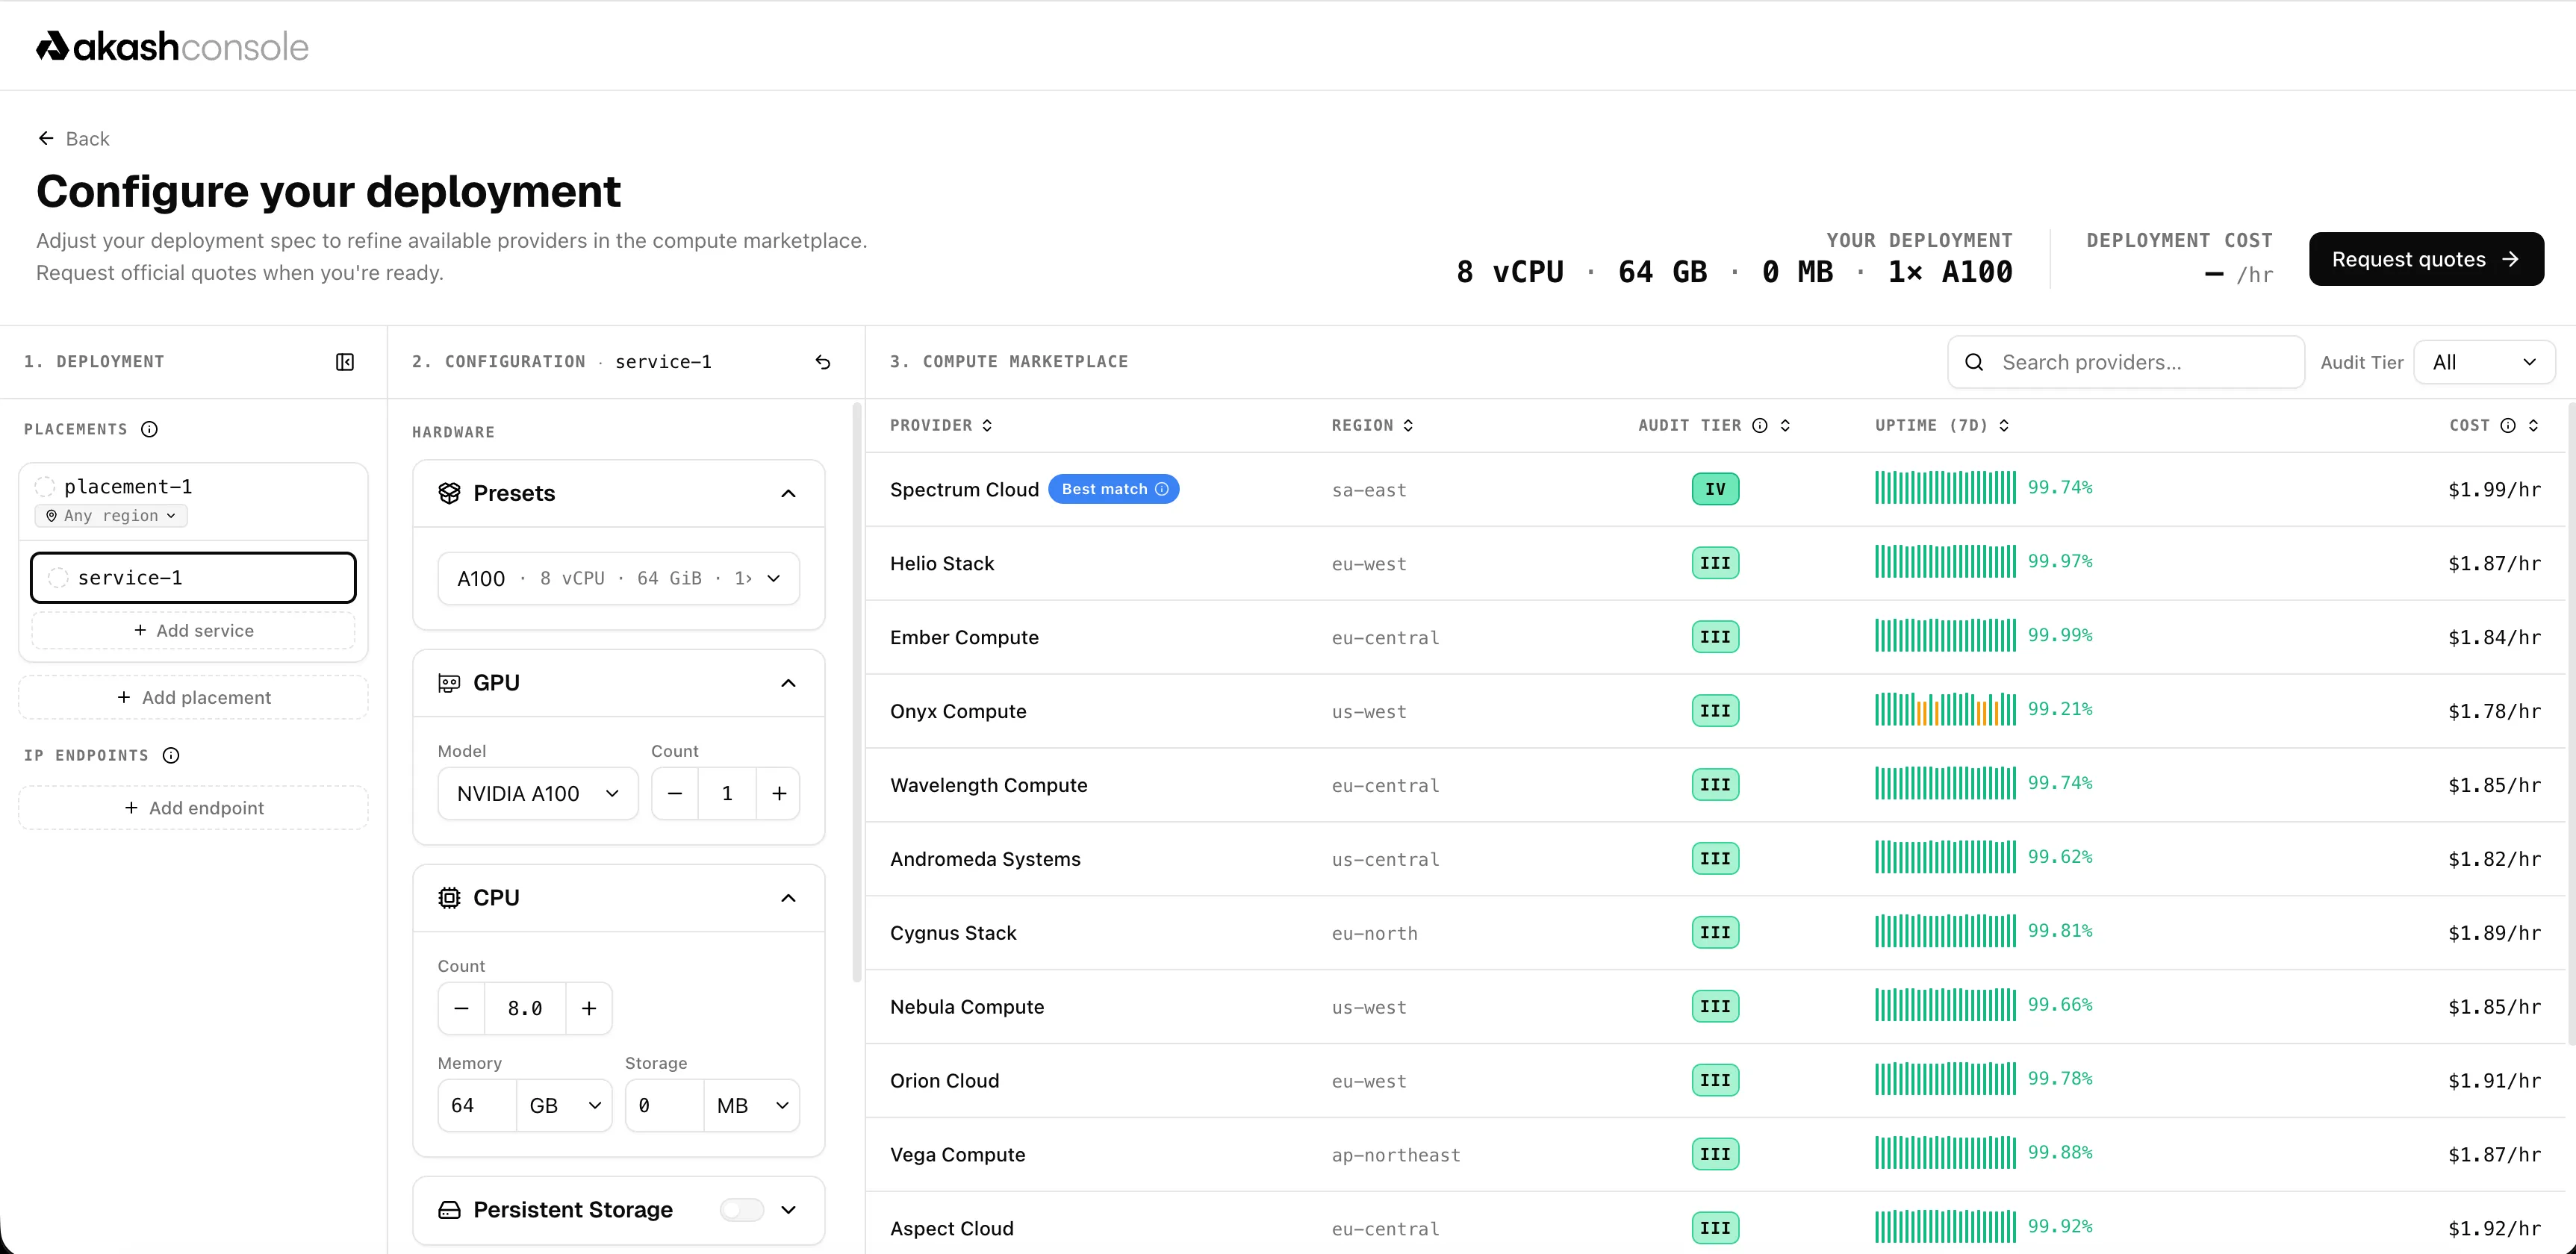The image size is (2576, 1254).
Task: Change Storage unit MB dropdown
Action: click(752, 1105)
